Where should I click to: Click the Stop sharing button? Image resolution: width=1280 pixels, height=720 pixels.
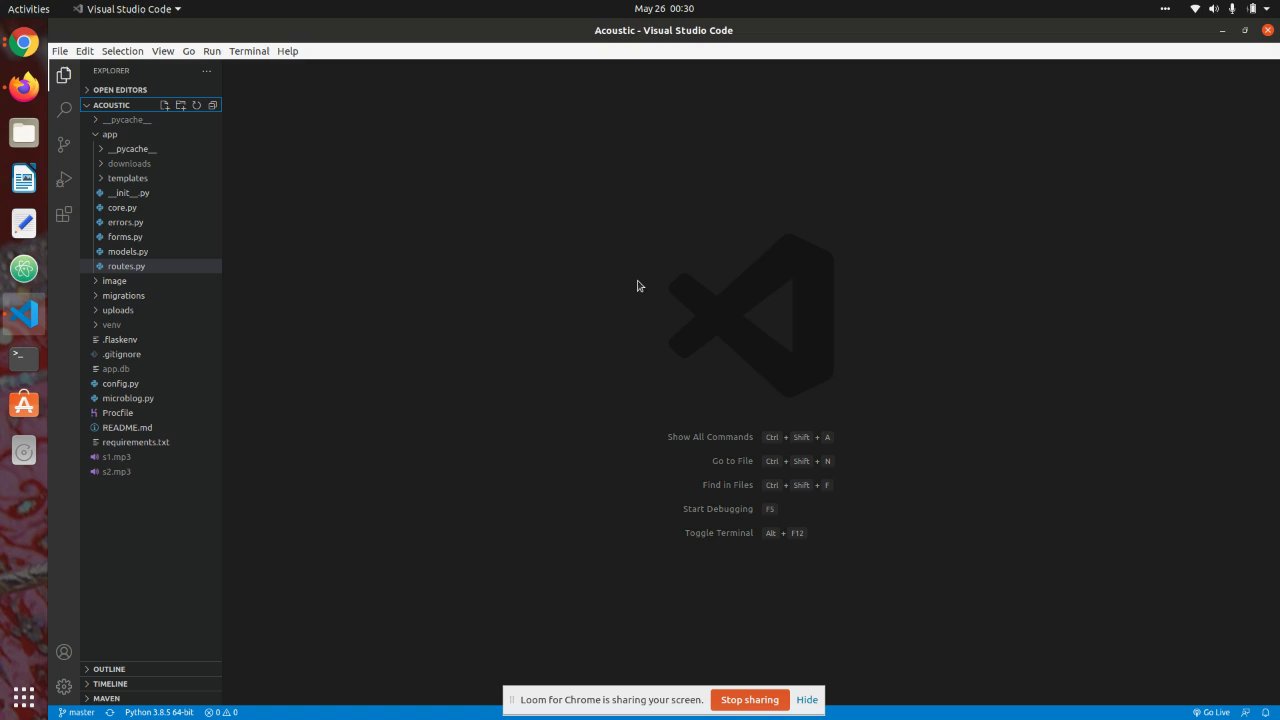click(x=750, y=700)
